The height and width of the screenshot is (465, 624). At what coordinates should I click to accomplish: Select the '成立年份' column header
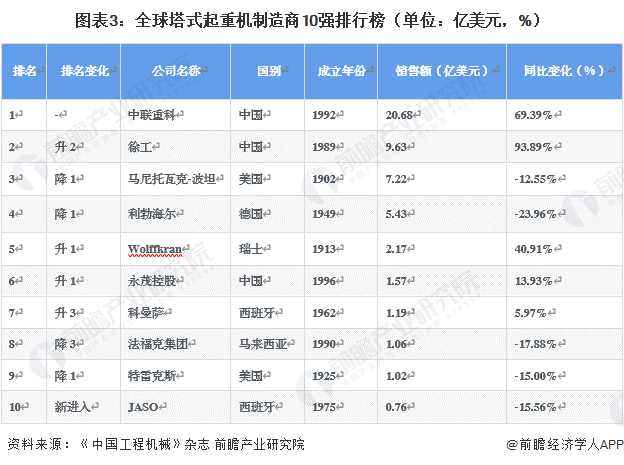[x=341, y=71]
